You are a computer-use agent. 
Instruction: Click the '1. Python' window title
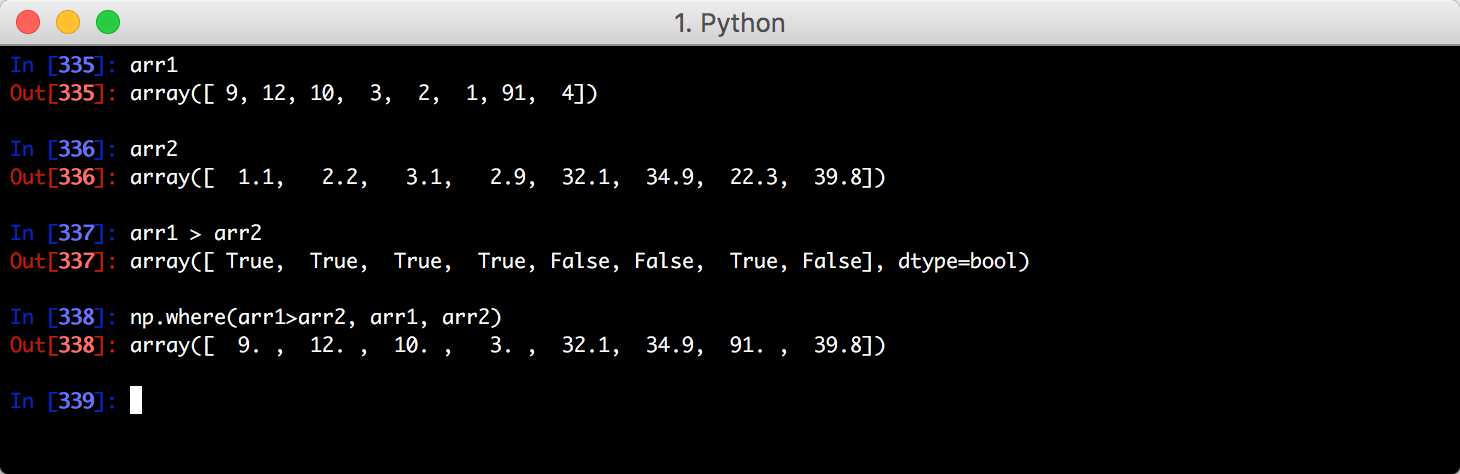coord(730,23)
